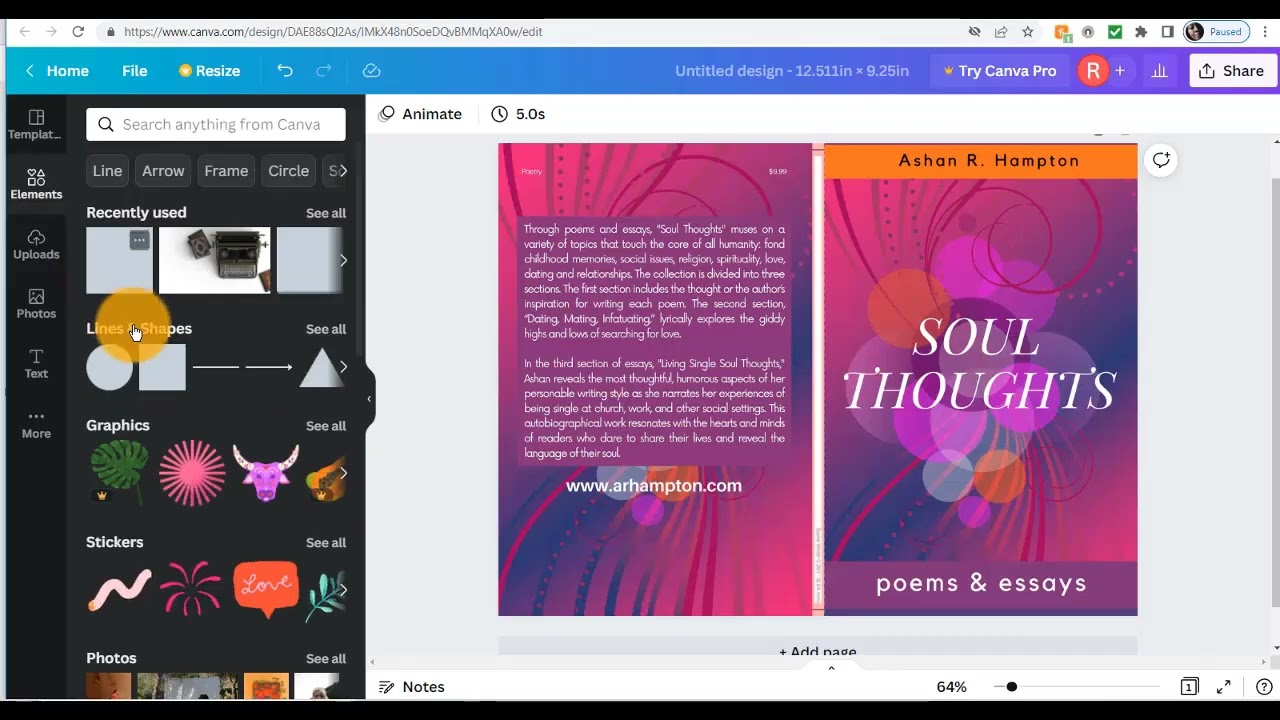Select the Frame suggestion chip

226,171
